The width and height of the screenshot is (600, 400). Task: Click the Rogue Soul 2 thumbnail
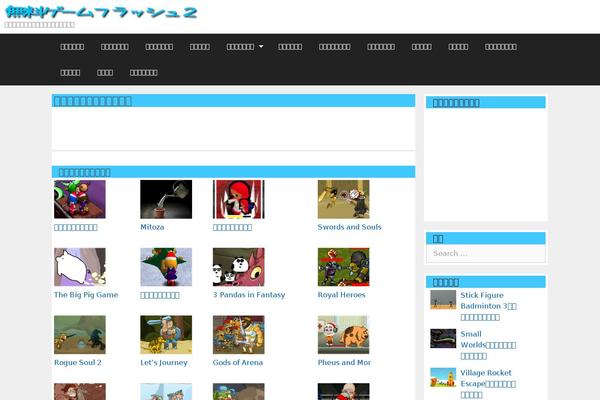(x=80, y=335)
